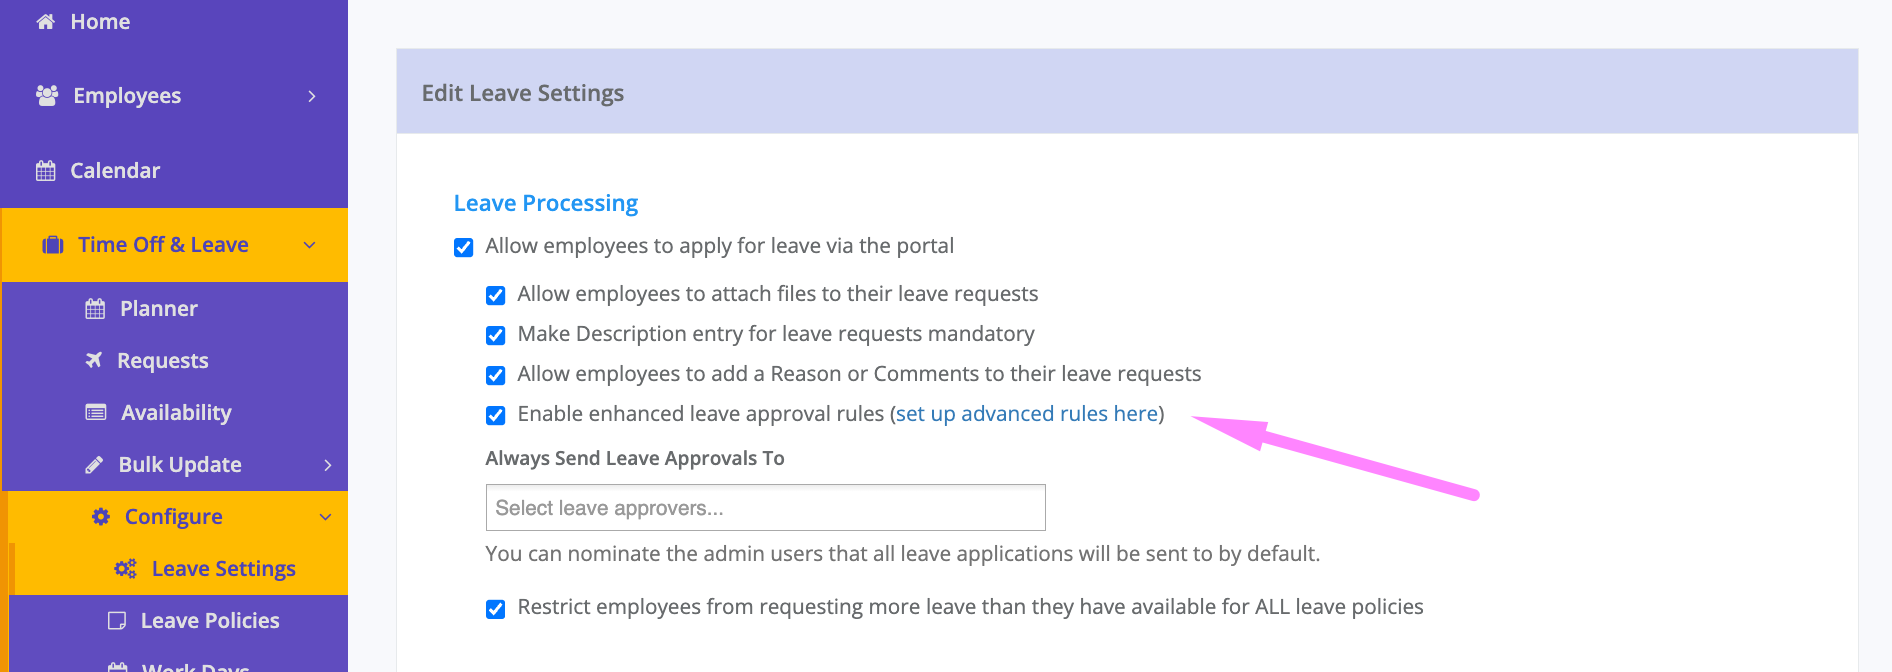The width and height of the screenshot is (1892, 672).
Task: Select the Employees people icon
Action: coord(45,94)
